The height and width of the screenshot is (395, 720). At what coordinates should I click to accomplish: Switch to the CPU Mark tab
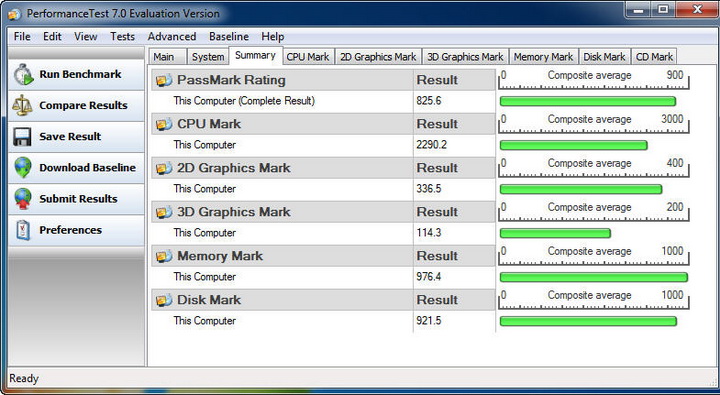308,56
